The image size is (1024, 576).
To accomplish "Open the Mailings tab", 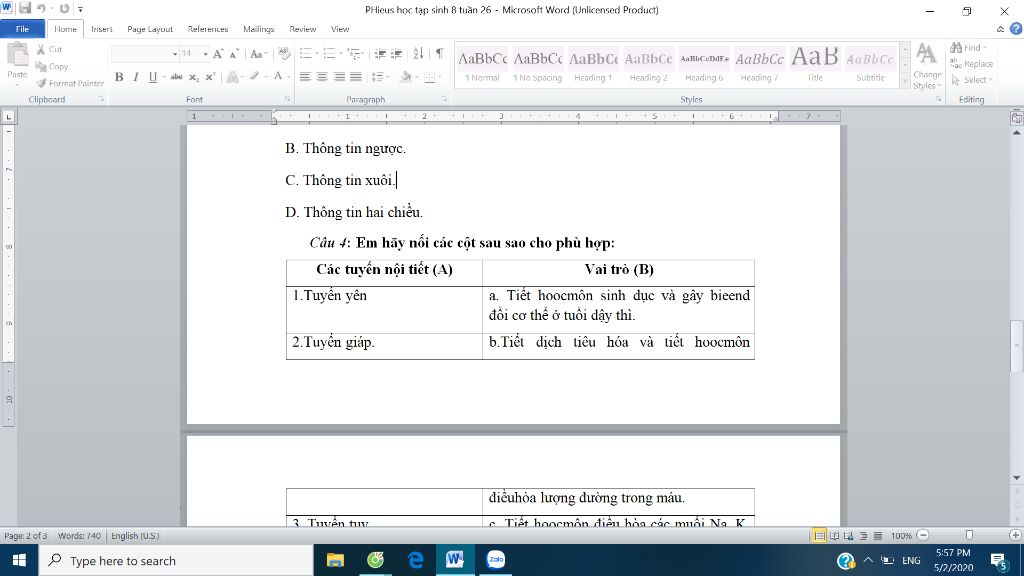I will 259,29.
